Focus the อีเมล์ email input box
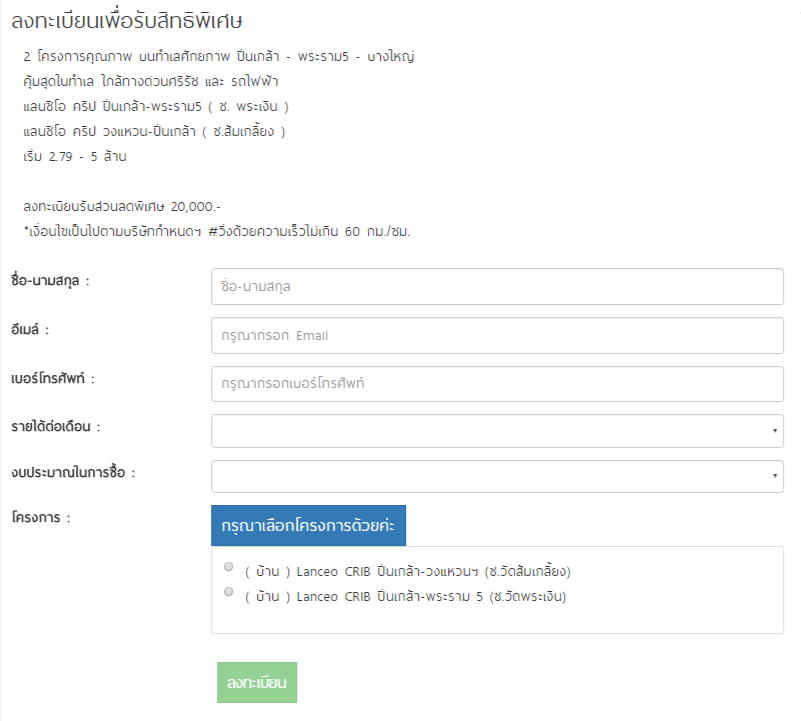This screenshot has height=721, width=801. pyautogui.click(x=497, y=336)
